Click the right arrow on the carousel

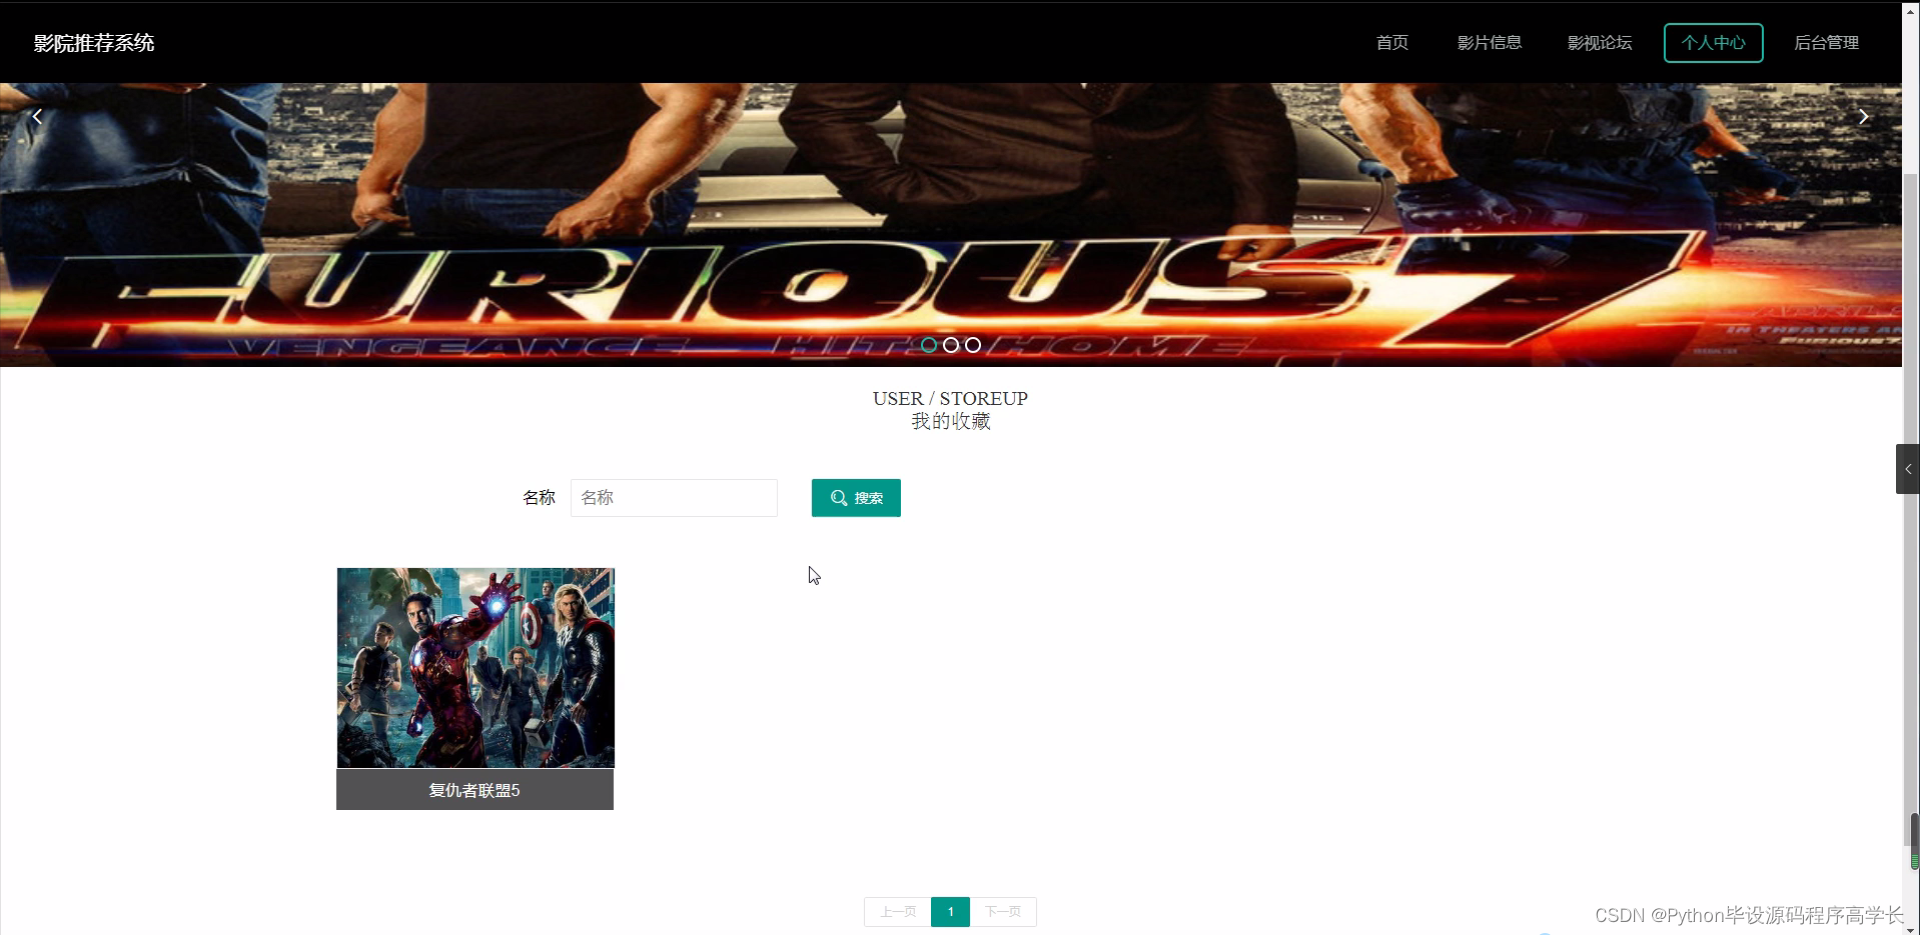tap(1864, 116)
